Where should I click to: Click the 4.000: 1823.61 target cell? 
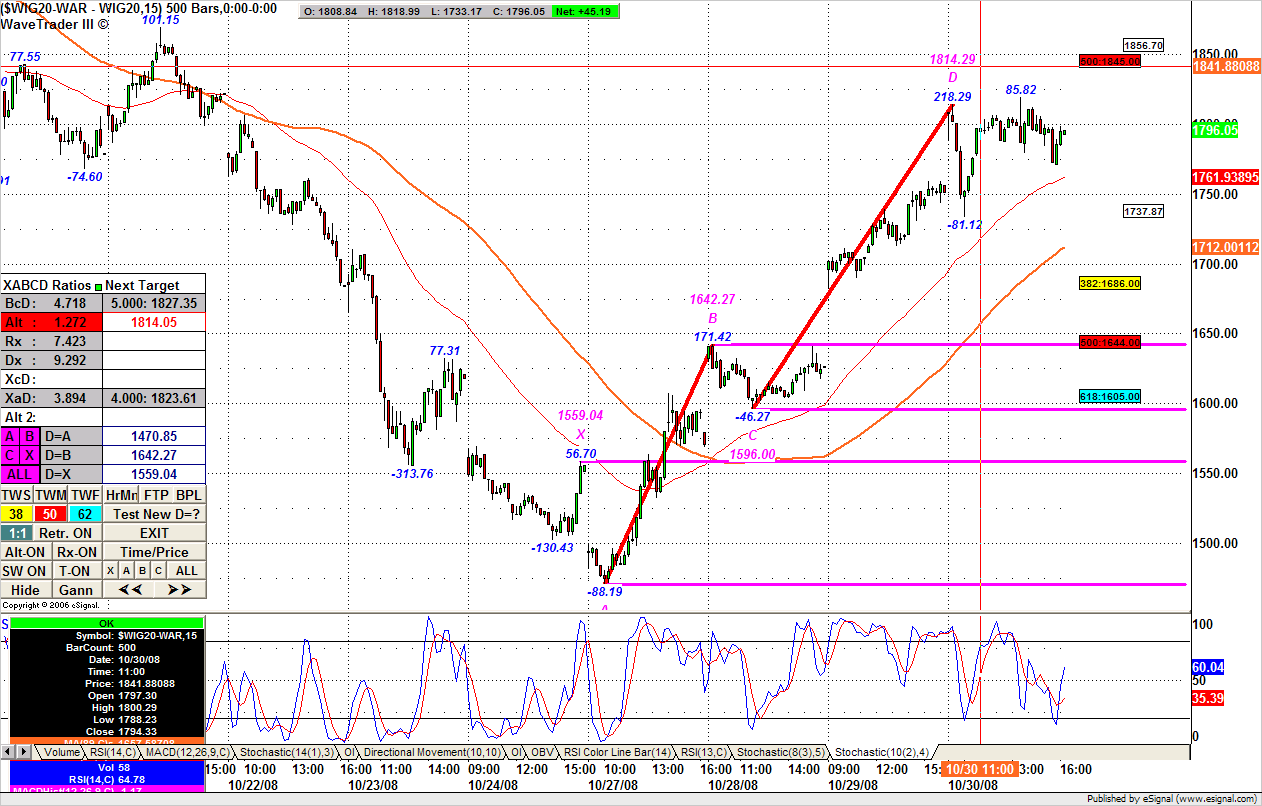pyautogui.click(x=154, y=398)
